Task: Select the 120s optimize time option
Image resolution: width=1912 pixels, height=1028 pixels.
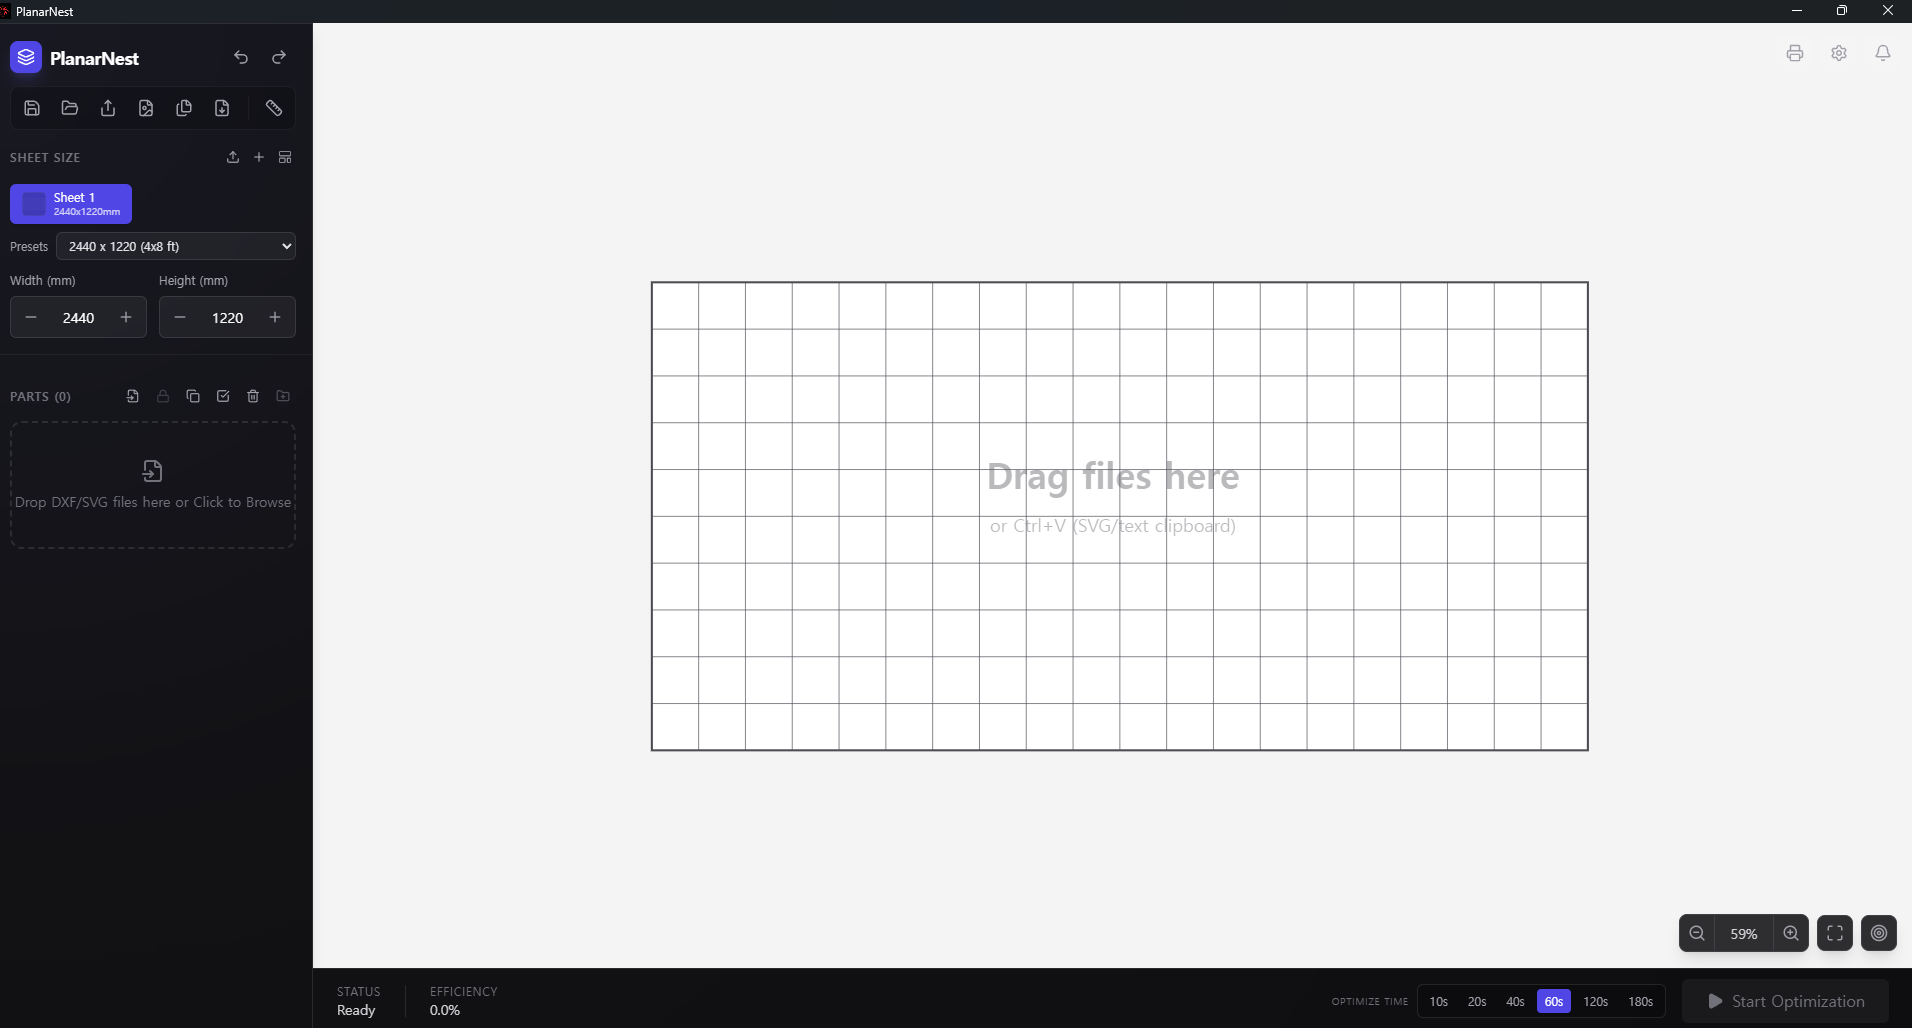Action: 1596,1001
